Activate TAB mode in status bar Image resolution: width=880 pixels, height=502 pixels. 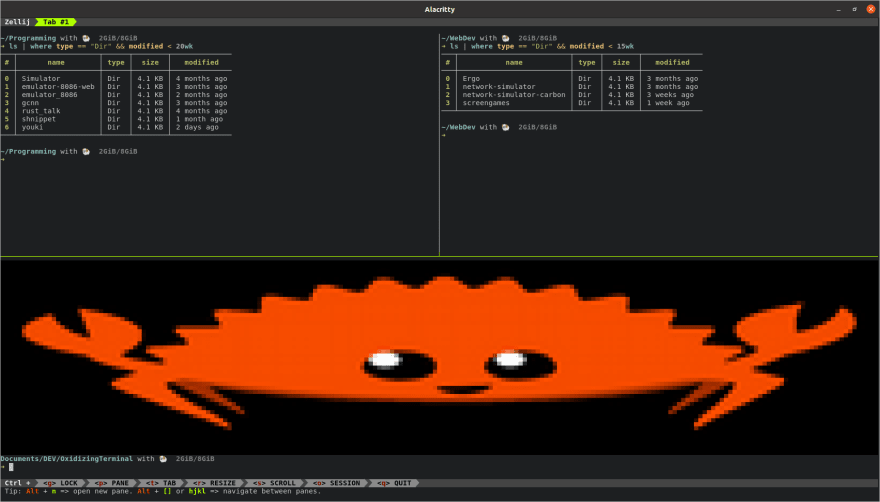pos(161,483)
